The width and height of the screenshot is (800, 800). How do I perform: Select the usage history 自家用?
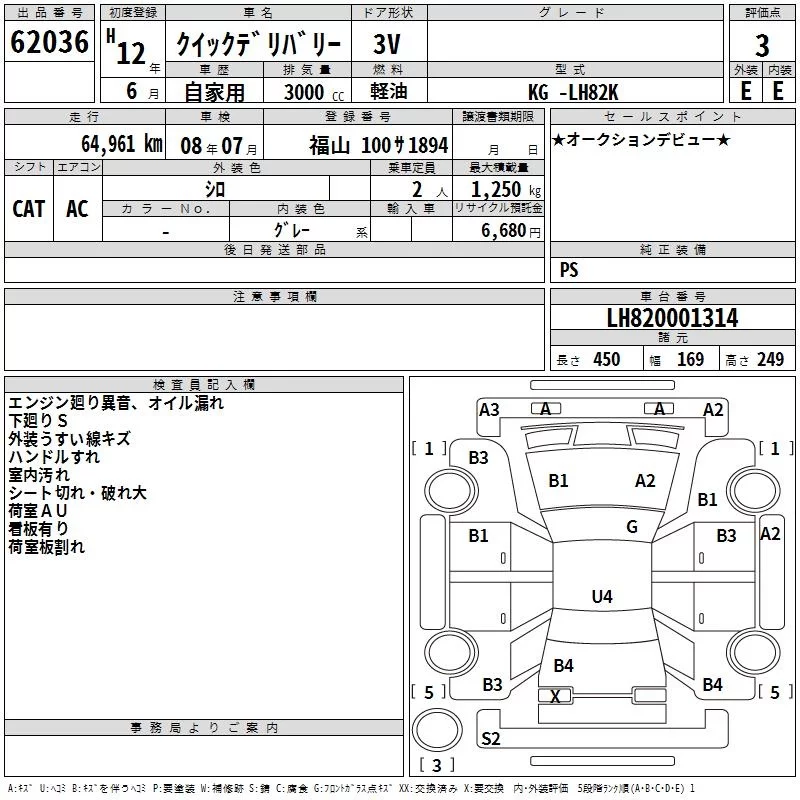[x=214, y=92]
